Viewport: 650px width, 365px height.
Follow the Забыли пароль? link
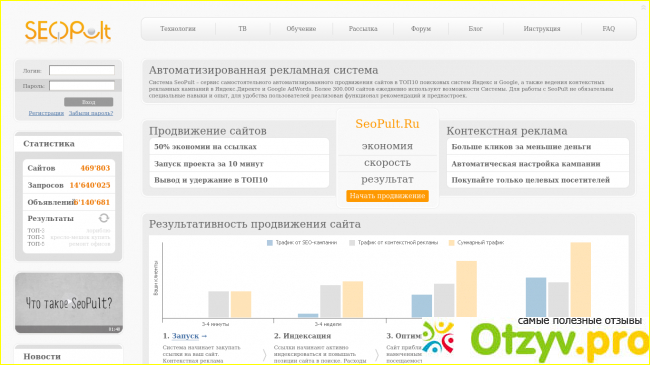coord(91,113)
